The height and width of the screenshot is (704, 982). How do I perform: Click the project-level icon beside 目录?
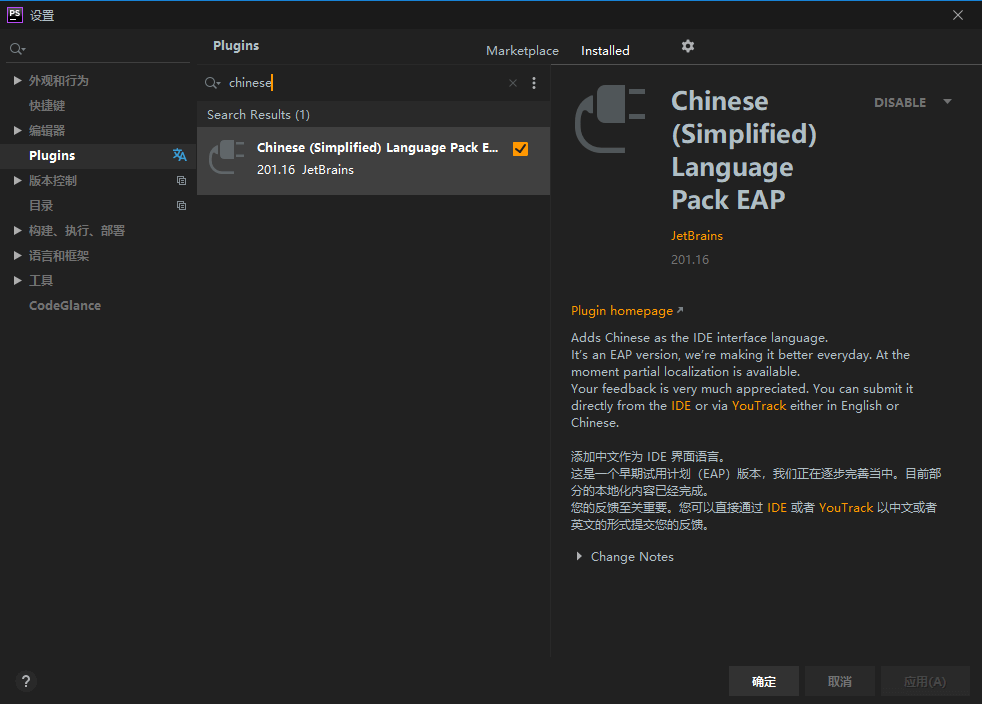182,205
